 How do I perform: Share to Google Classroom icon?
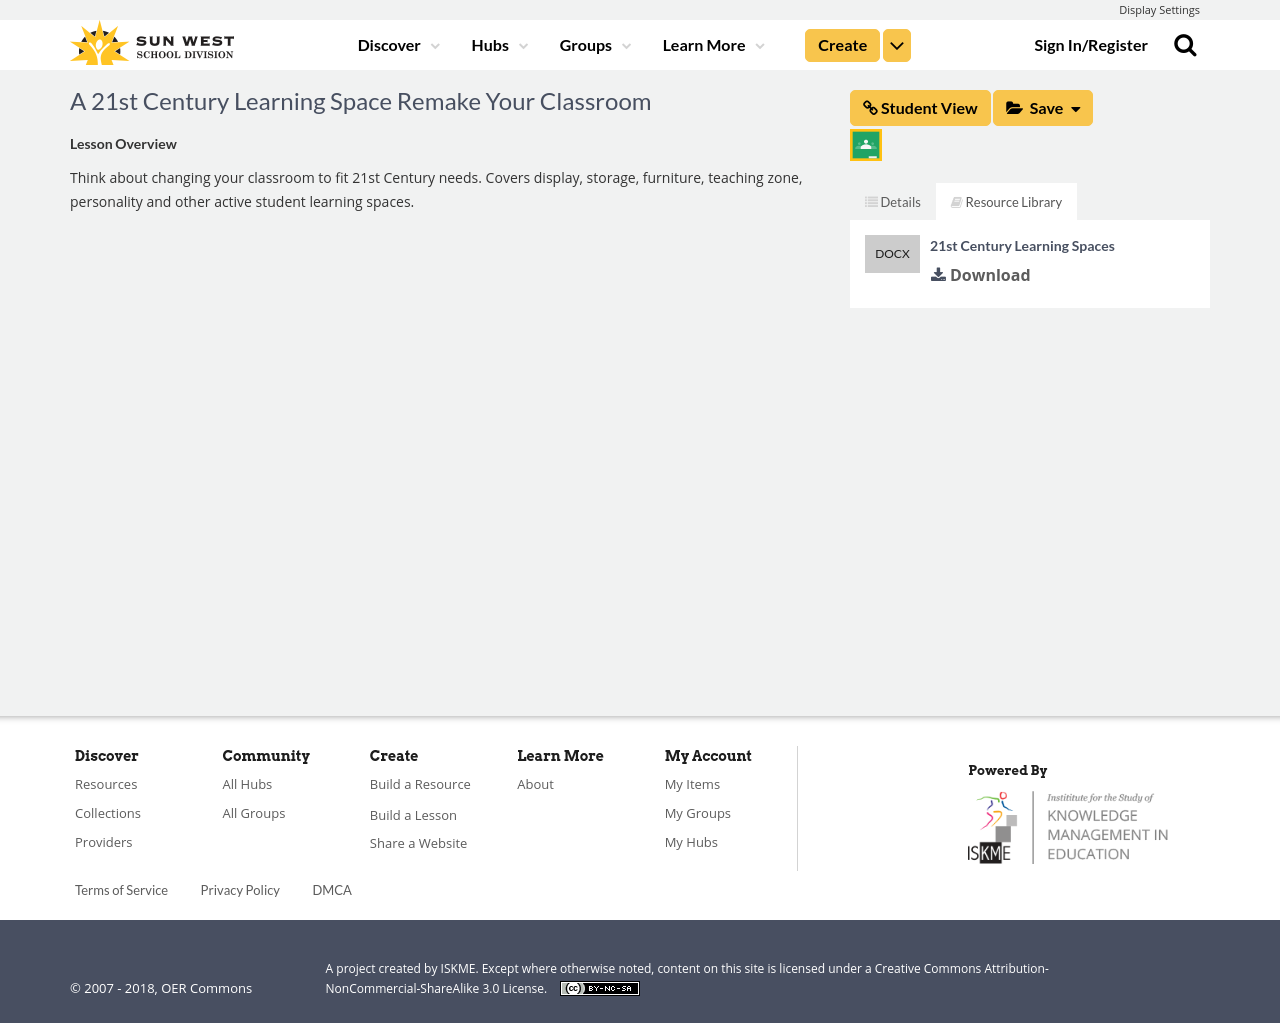pos(866,145)
